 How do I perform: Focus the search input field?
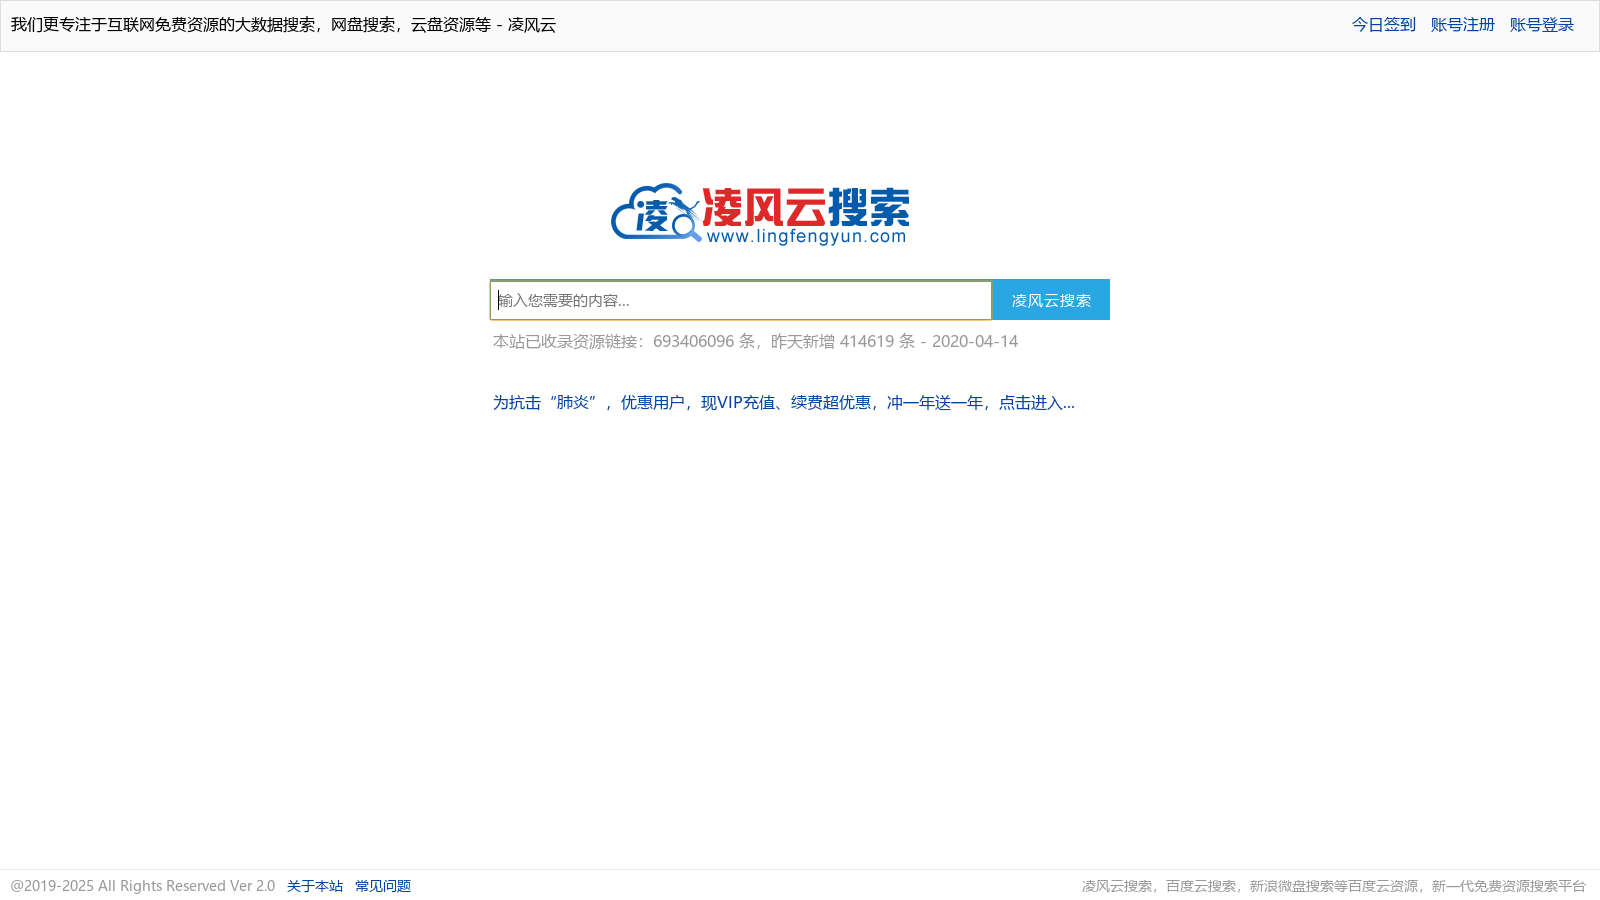(741, 300)
